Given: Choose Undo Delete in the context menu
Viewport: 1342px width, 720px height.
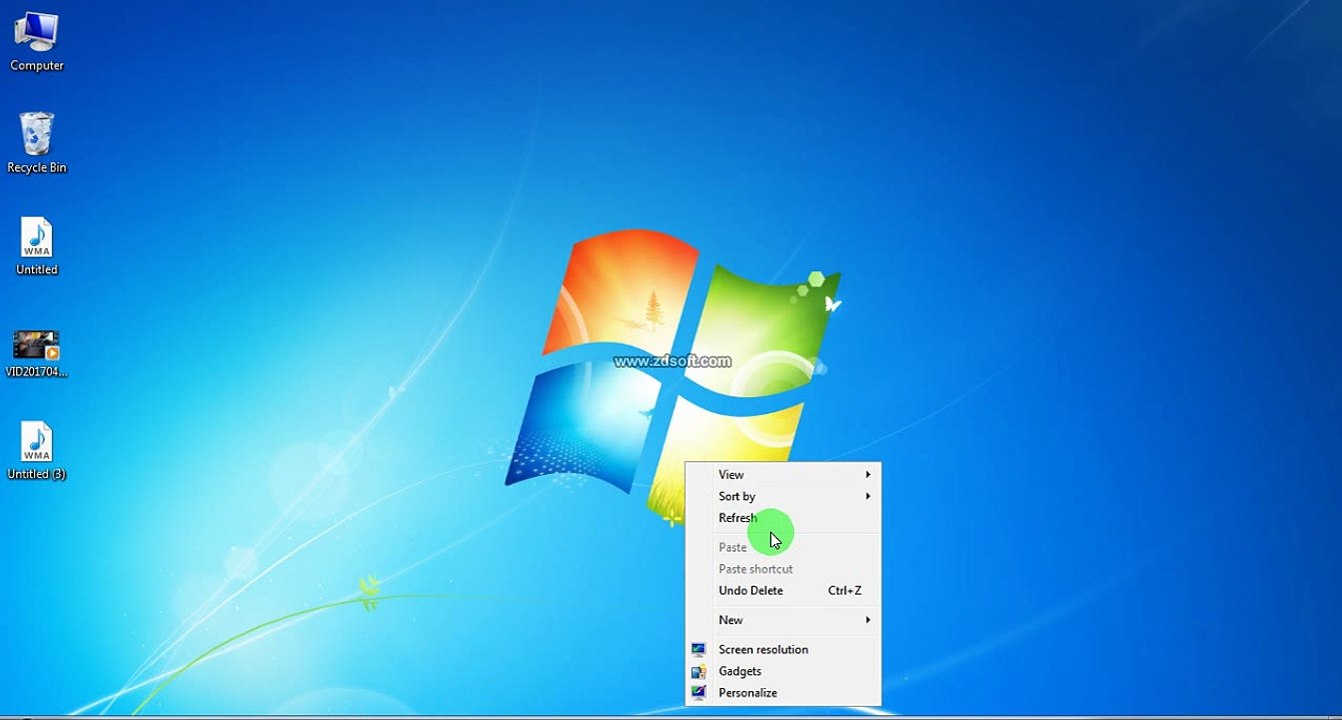Looking at the screenshot, I should coord(783,591).
